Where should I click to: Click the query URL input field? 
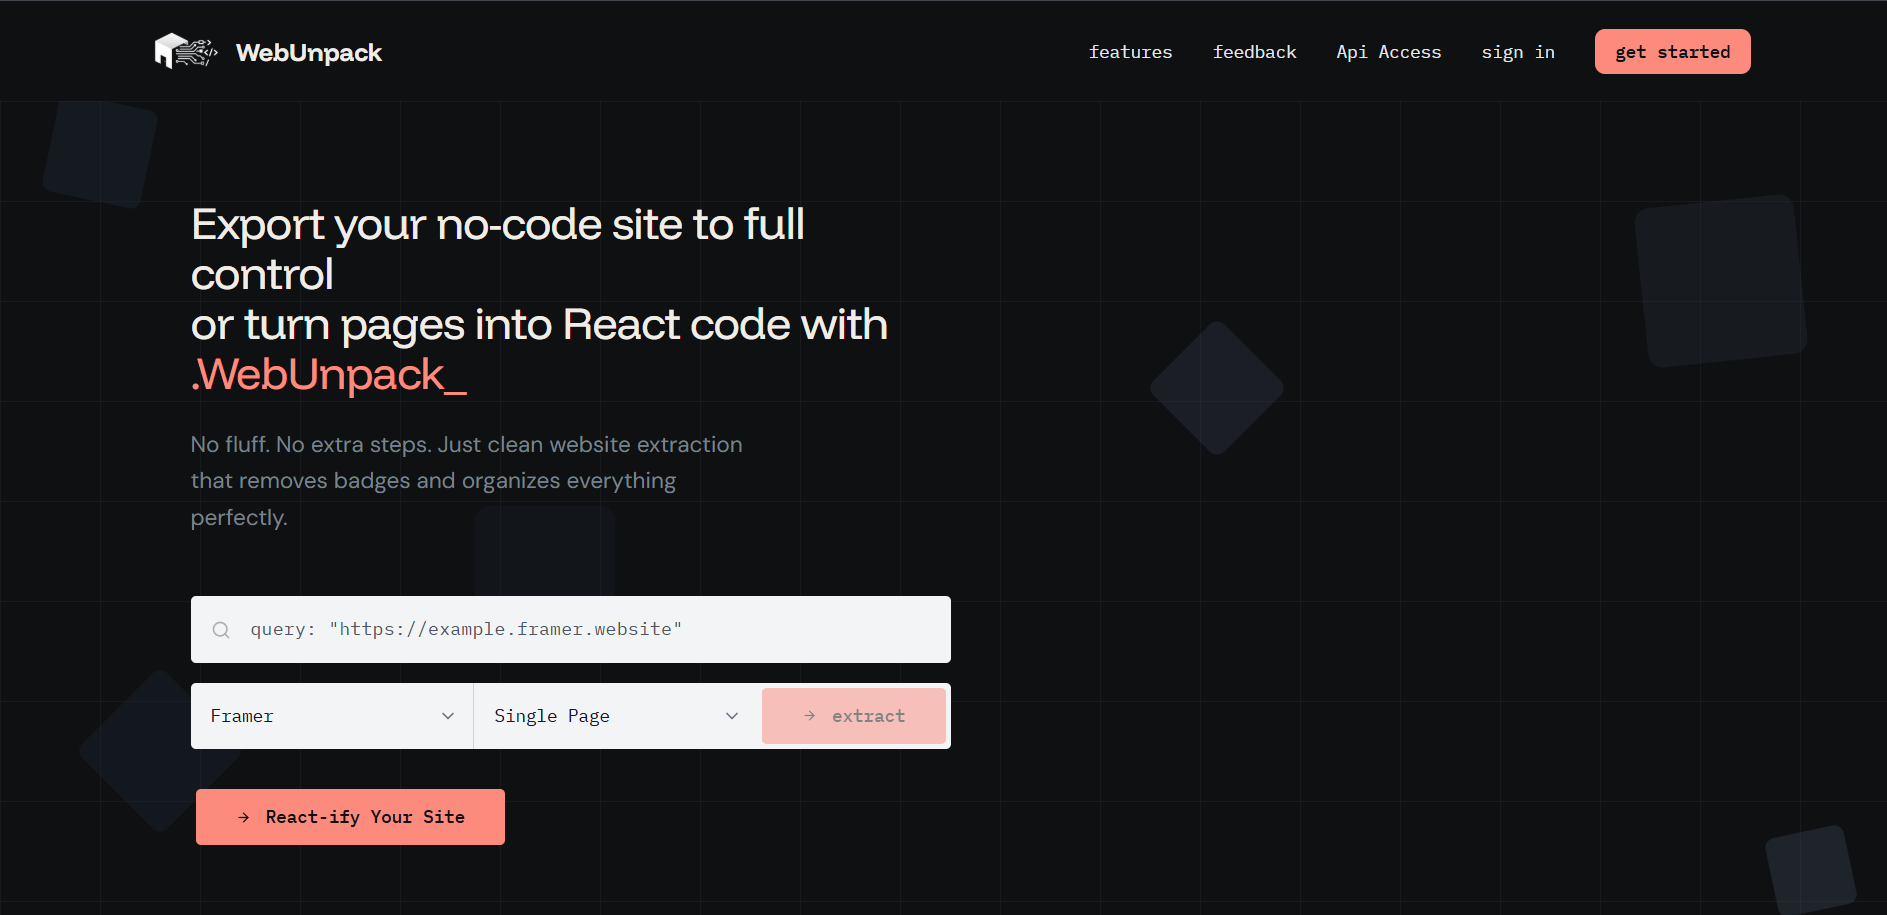[570, 629]
